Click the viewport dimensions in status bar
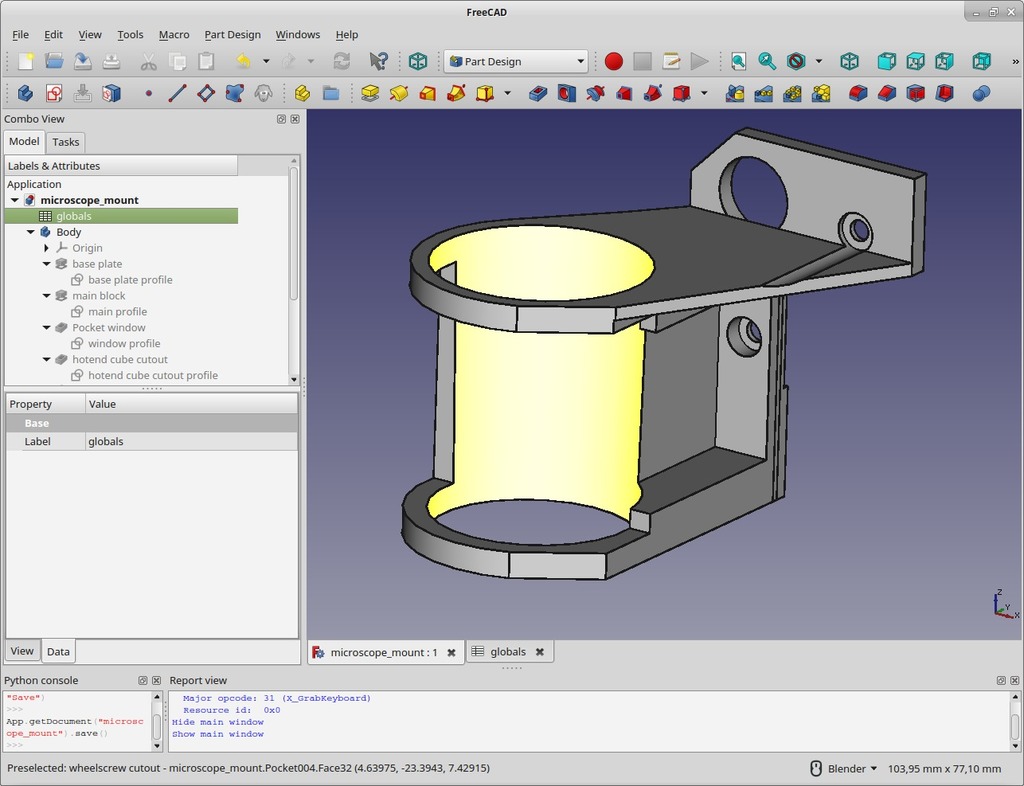This screenshot has width=1024, height=786. [x=944, y=768]
